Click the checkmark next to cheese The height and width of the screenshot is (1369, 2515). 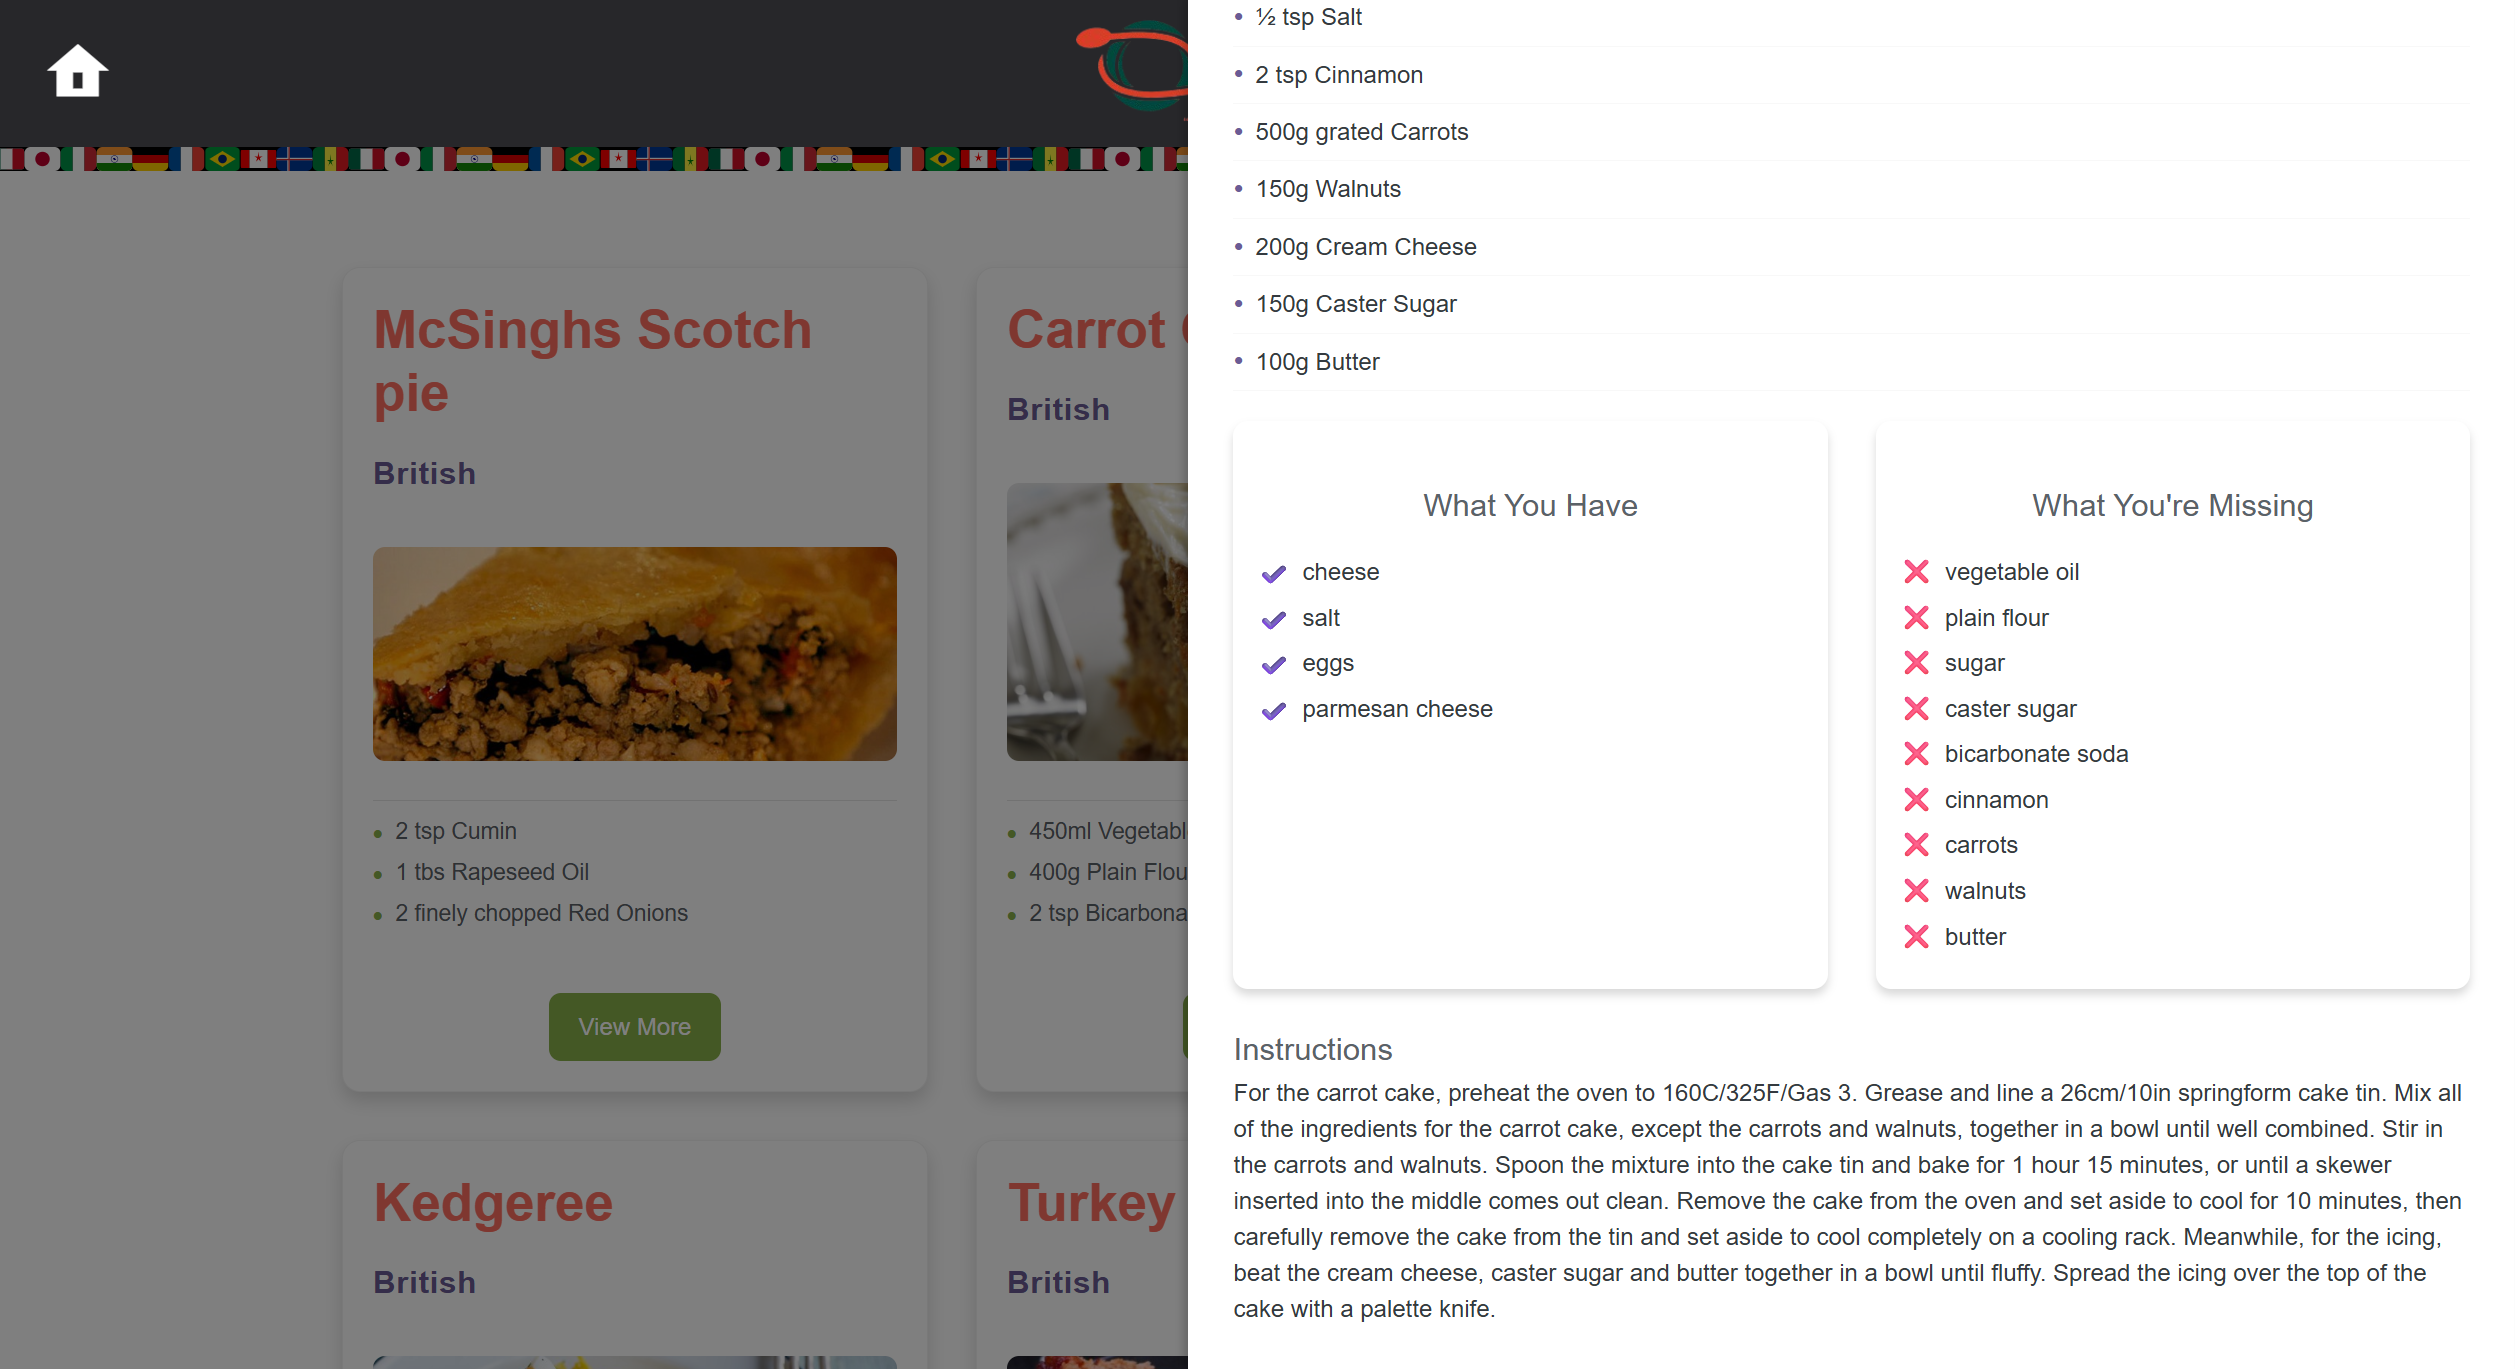(x=1273, y=574)
